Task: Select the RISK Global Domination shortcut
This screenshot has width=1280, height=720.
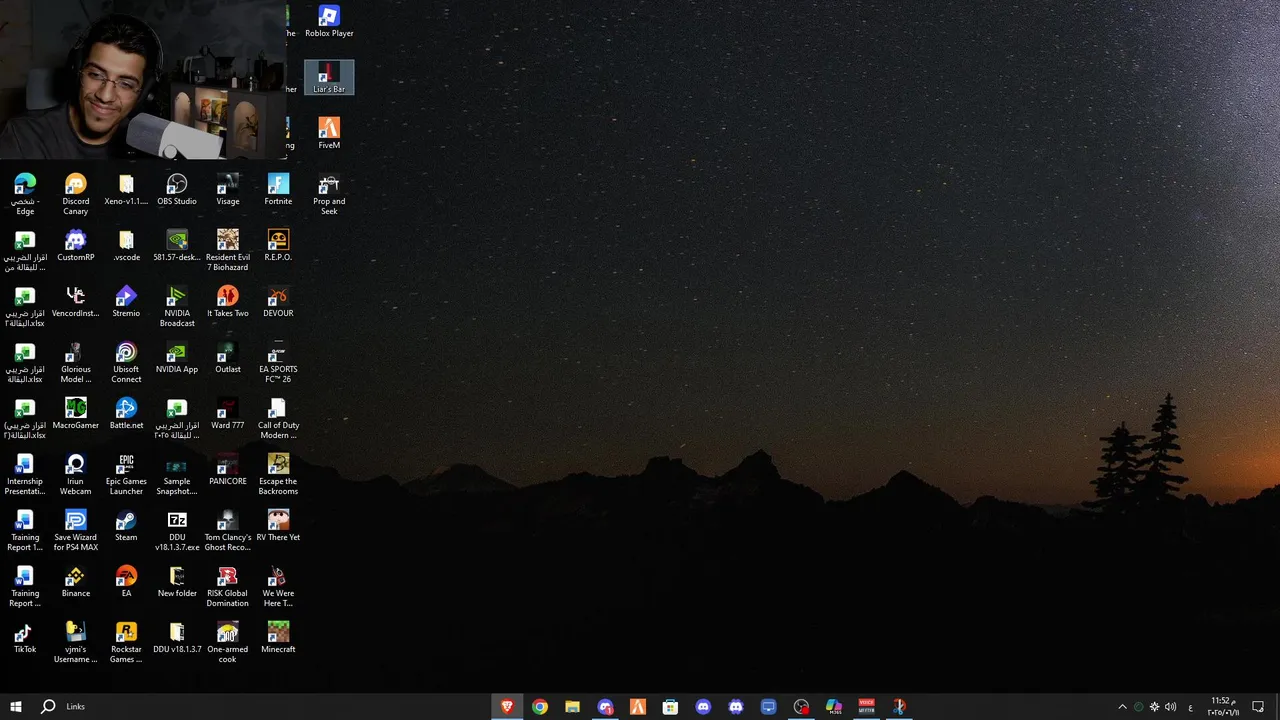Action: pos(228,586)
